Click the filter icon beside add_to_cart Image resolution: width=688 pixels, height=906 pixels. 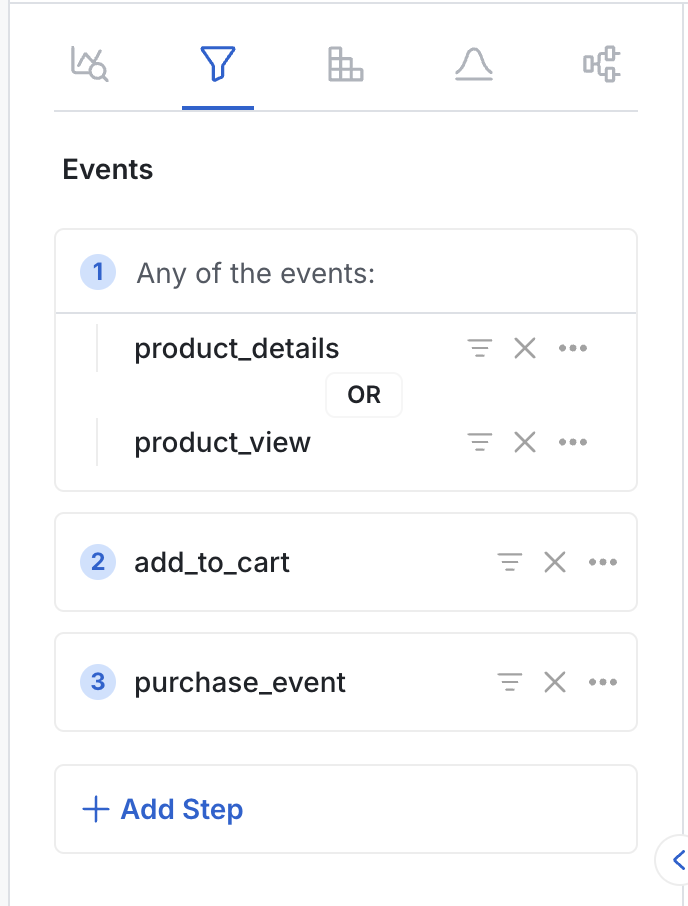[x=510, y=562]
